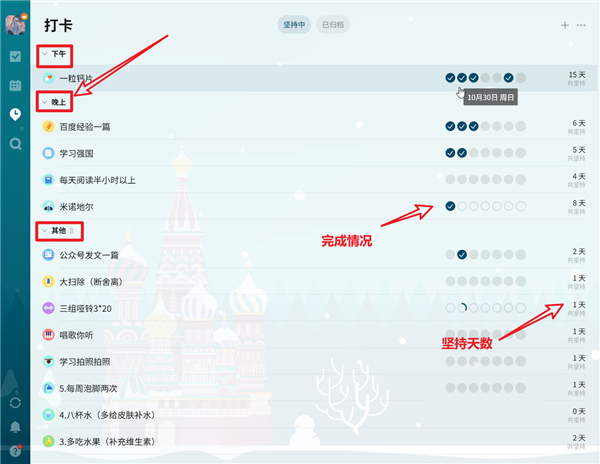Viewport: 600px width, 464px height.
Task: Collapse the 晚上 section
Action: [x=45, y=102]
